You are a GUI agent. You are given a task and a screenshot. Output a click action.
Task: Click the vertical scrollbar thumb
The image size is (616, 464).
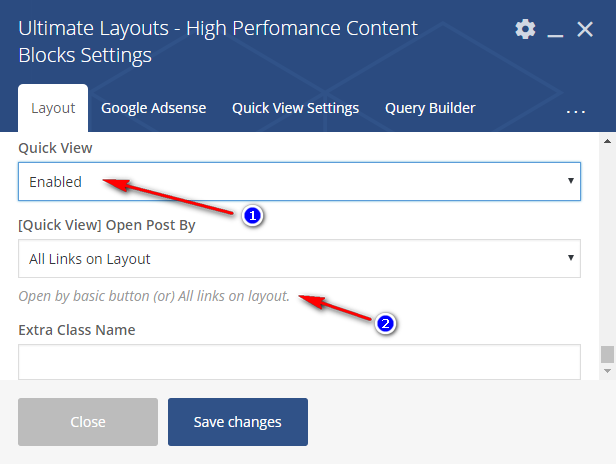607,355
